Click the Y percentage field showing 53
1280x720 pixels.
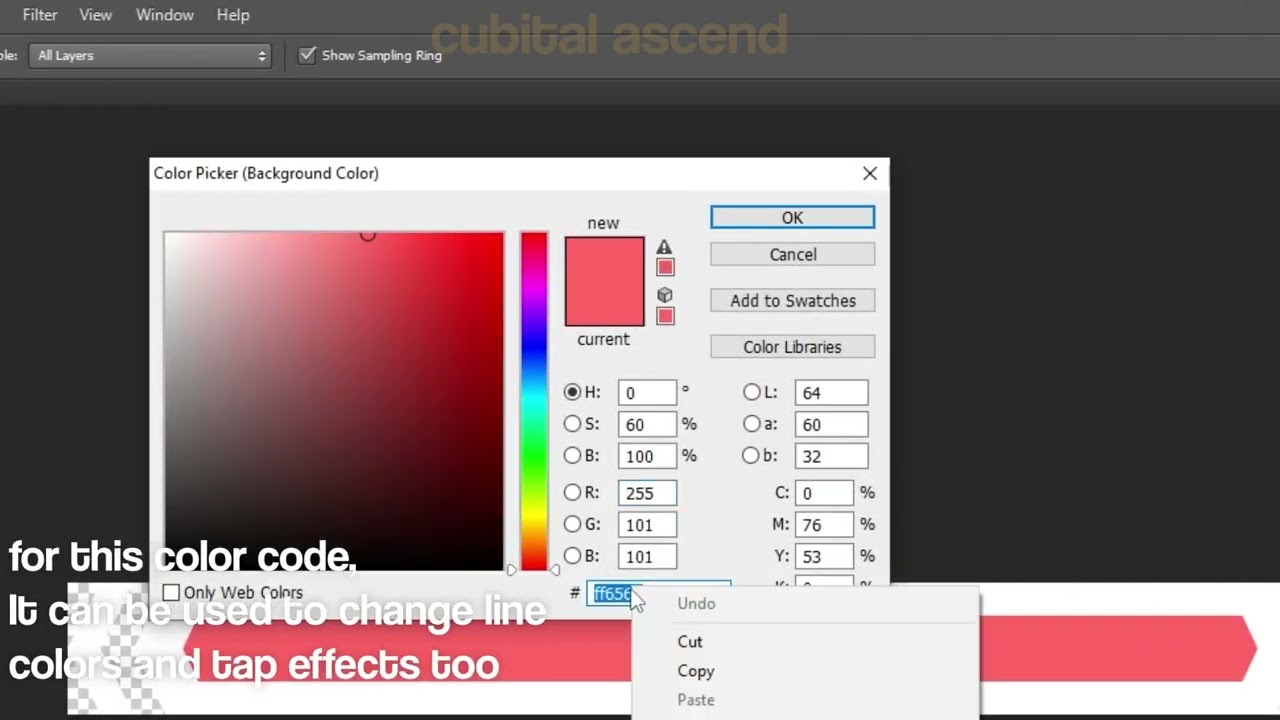point(824,556)
